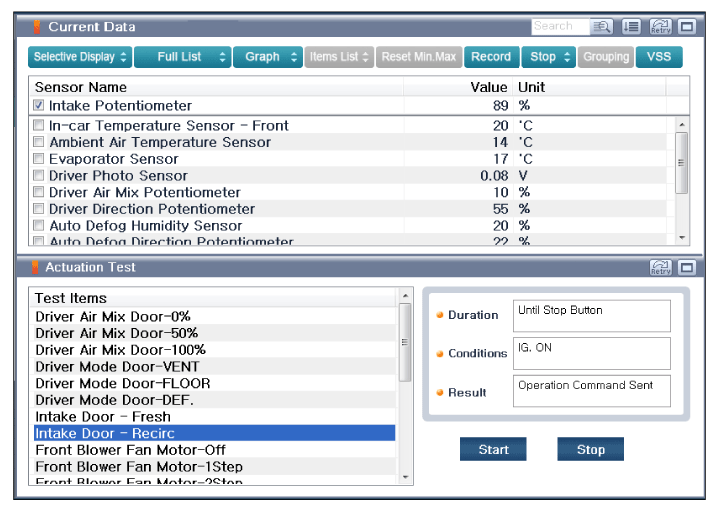Open the Stop dropdown in the toolbar

point(549,57)
